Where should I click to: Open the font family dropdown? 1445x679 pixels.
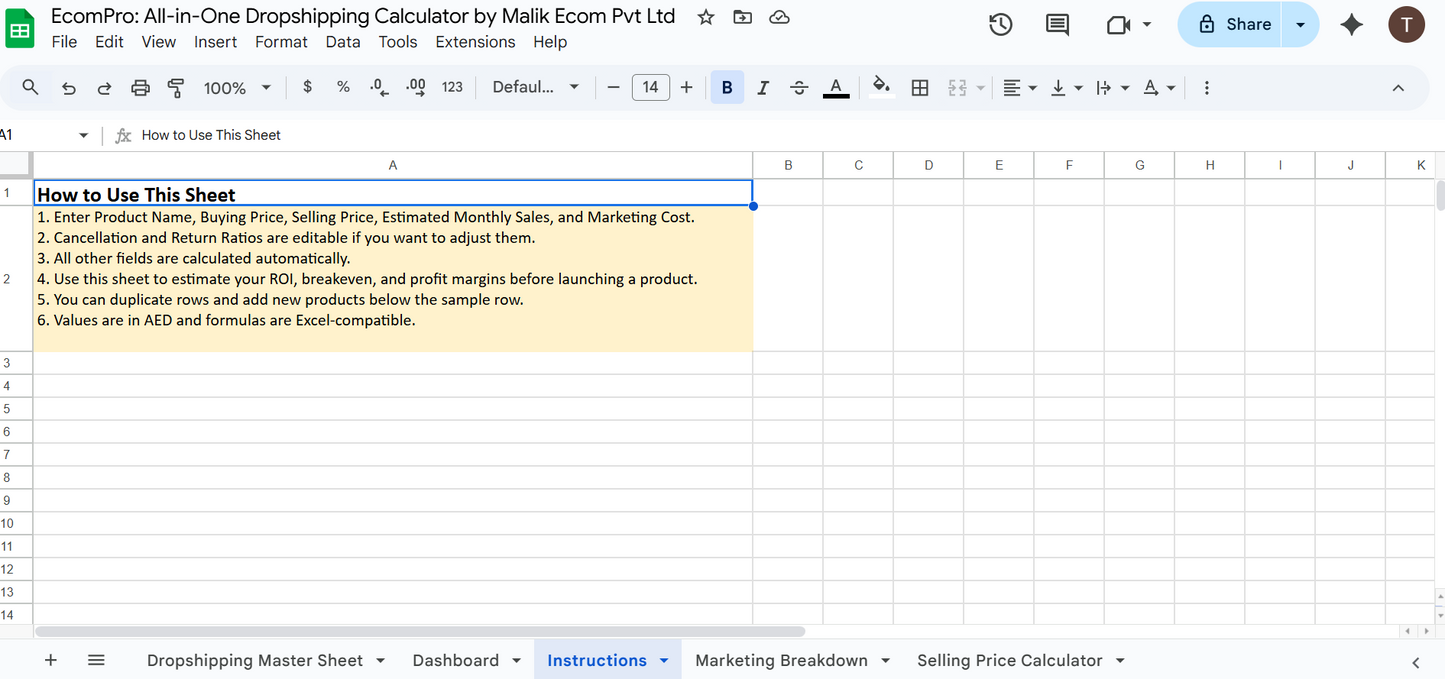[x=536, y=87]
